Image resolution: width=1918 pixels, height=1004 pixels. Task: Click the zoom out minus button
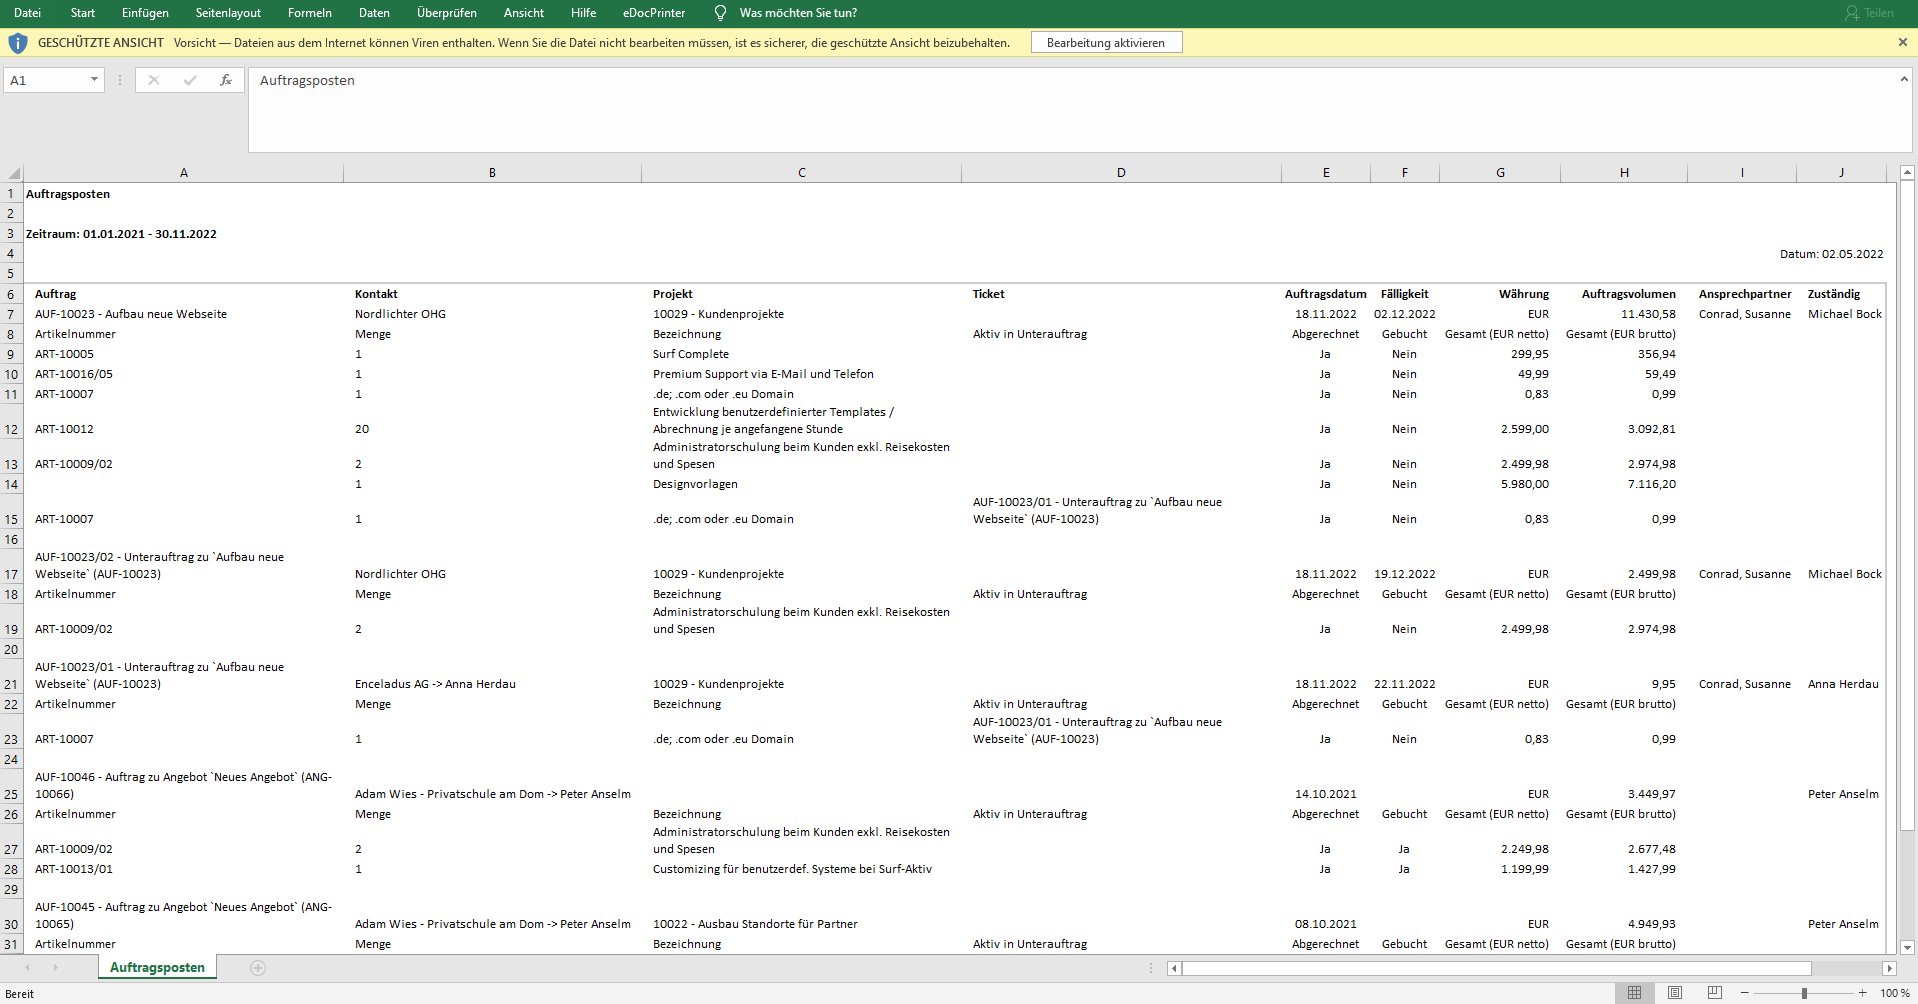[x=1744, y=993]
